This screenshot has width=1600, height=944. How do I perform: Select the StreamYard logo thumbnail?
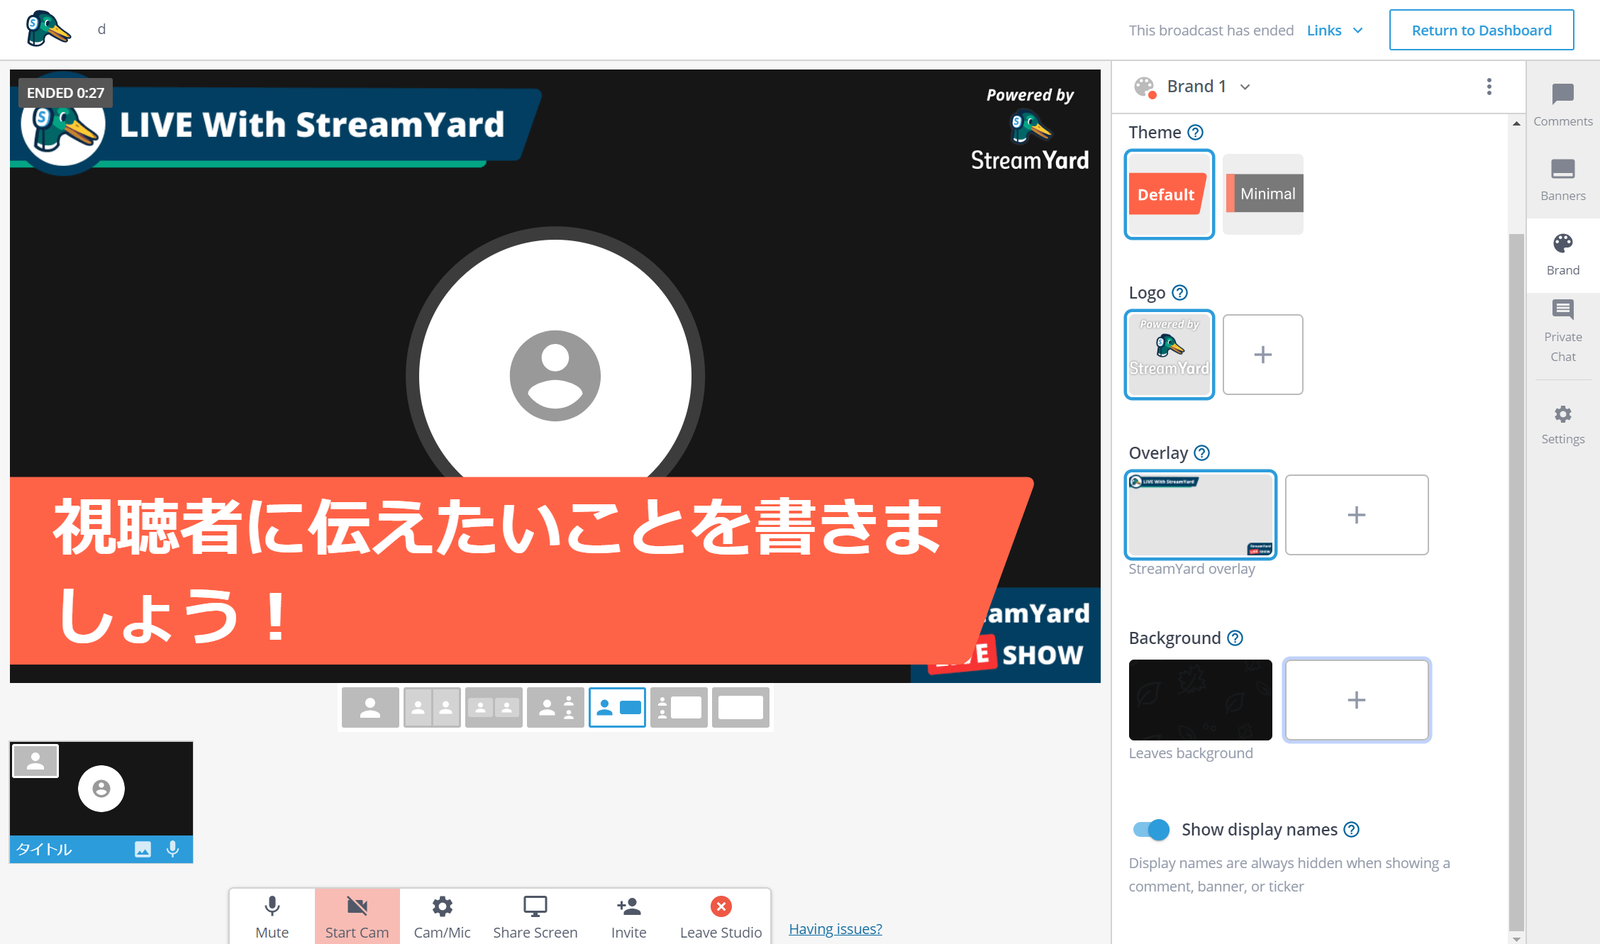click(1169, 354)
